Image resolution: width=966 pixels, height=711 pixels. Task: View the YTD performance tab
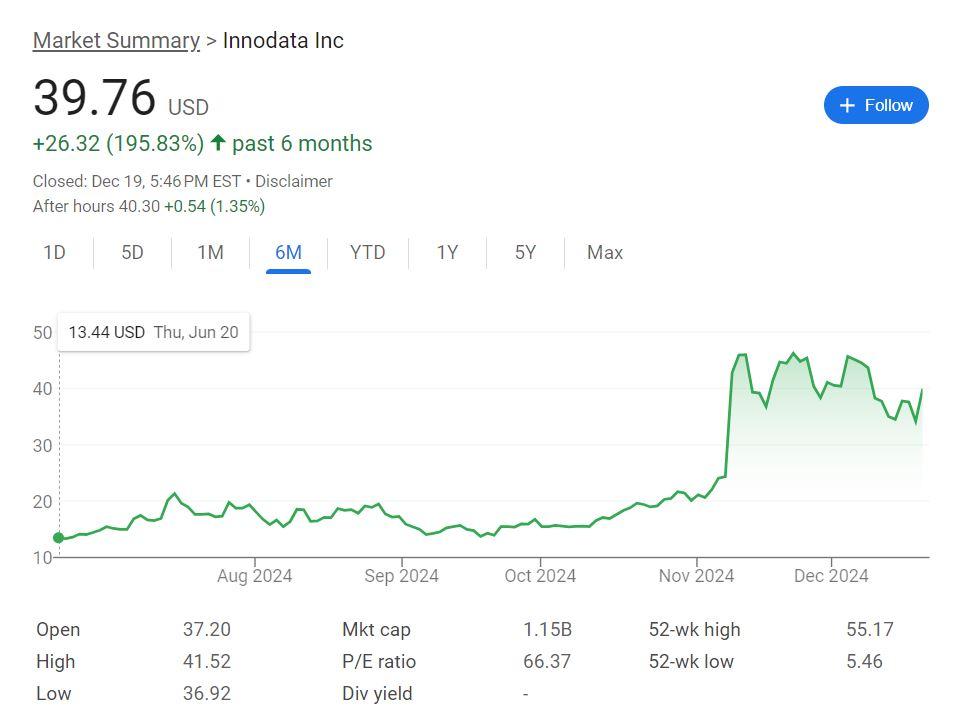pyautogui.click(x=367, y=253)
